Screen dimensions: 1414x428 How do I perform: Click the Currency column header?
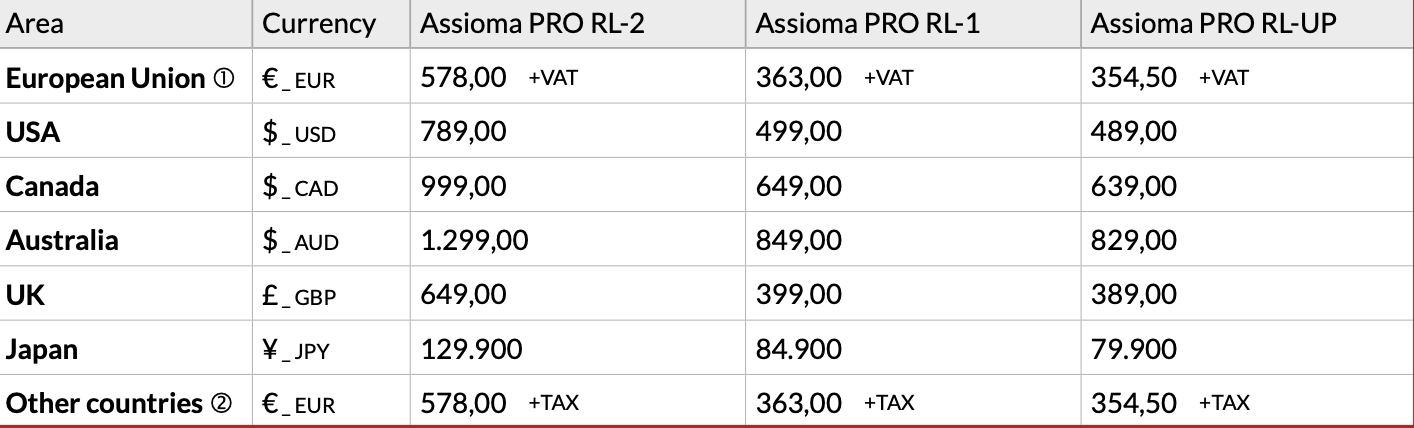319,24
